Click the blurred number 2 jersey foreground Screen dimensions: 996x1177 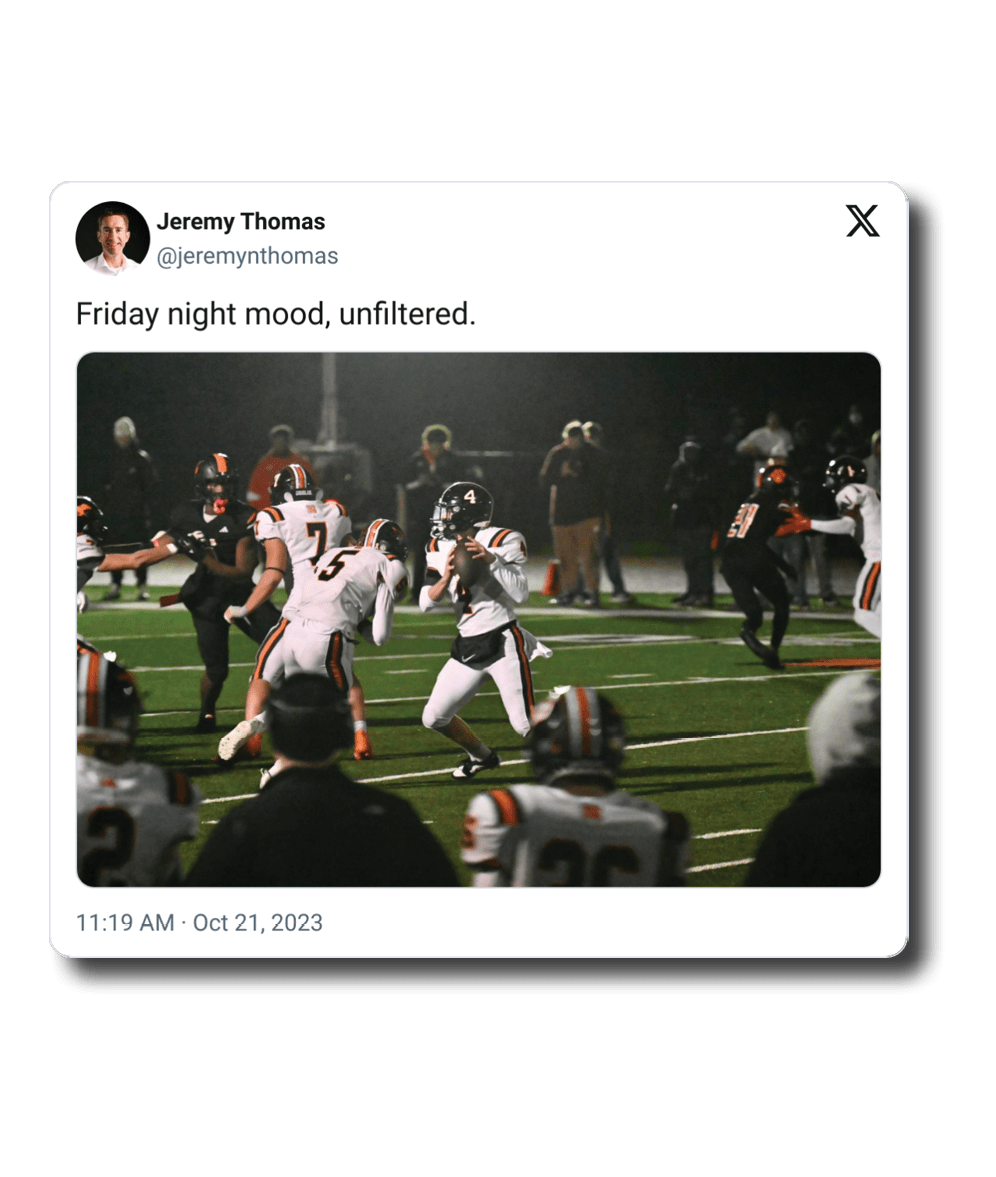pos(131,822)
